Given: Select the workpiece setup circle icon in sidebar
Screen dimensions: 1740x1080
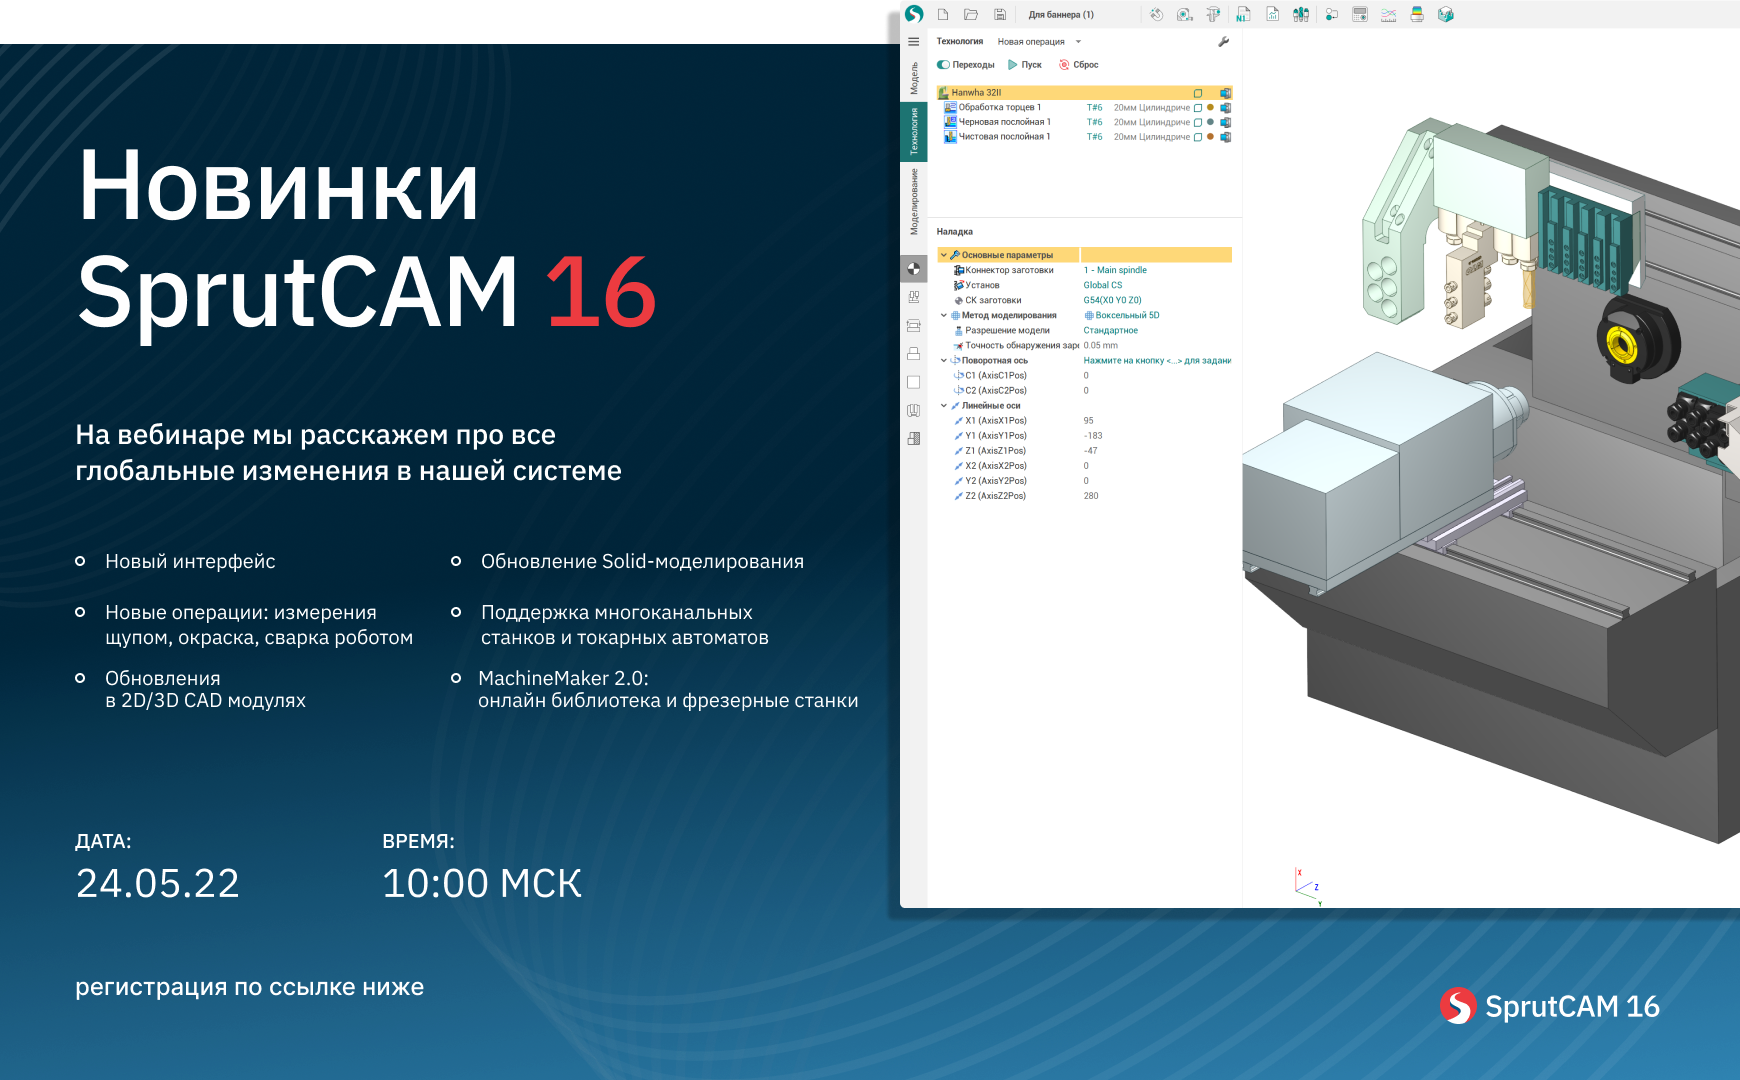Looking at the screenshot, I should [914, 268].
